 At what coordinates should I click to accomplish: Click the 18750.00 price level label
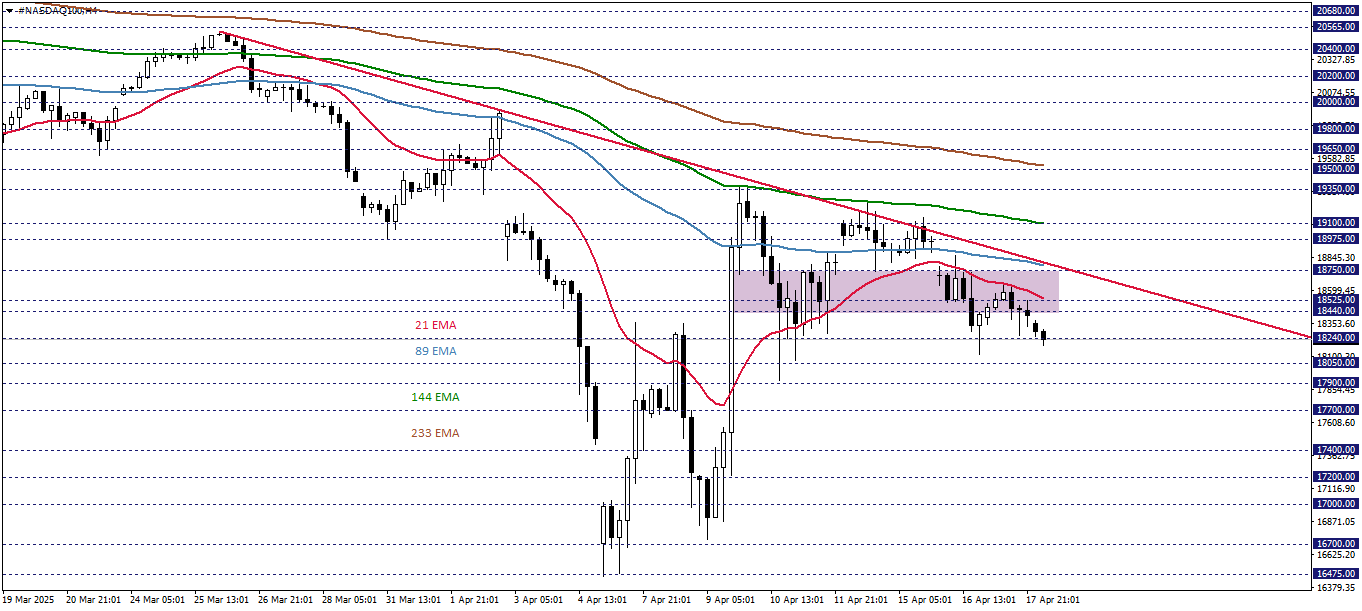(x=1336, y=269)
